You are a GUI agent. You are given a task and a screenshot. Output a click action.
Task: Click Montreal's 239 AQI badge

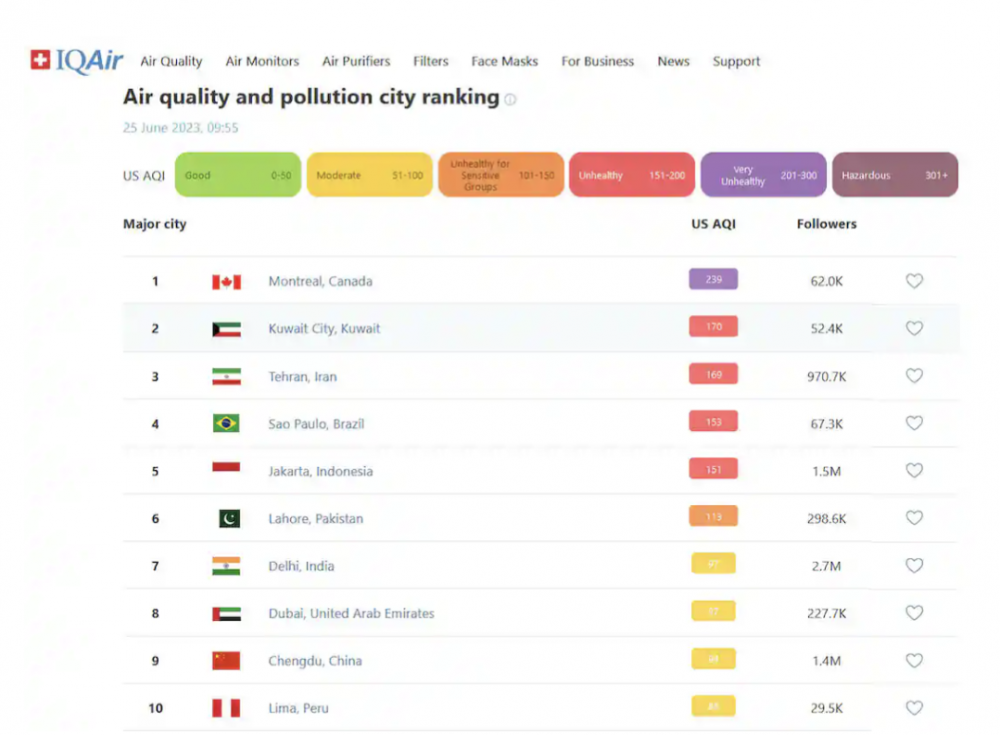point(713,280)
